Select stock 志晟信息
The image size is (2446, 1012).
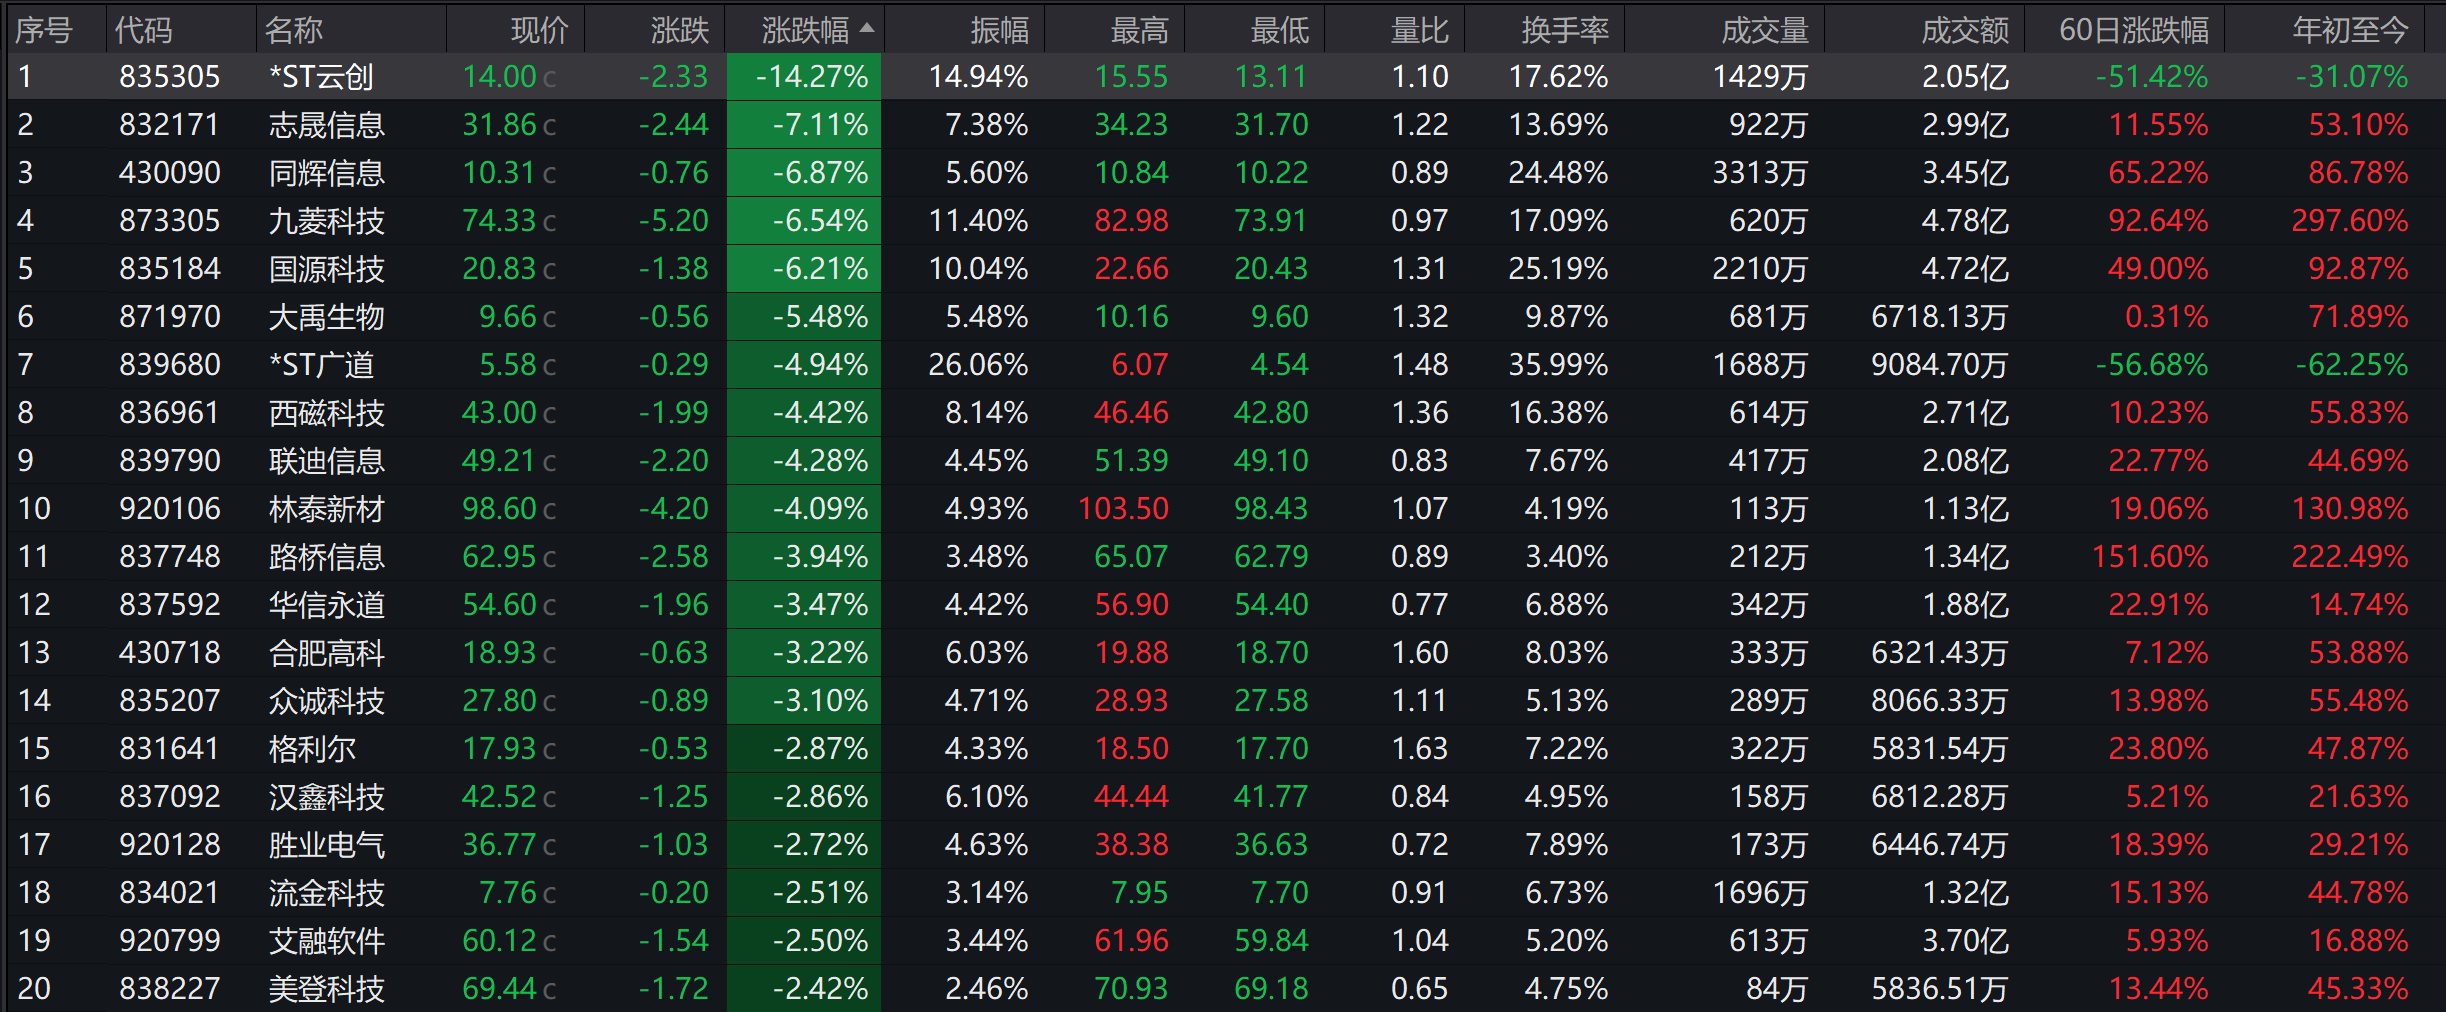(327, 125)
